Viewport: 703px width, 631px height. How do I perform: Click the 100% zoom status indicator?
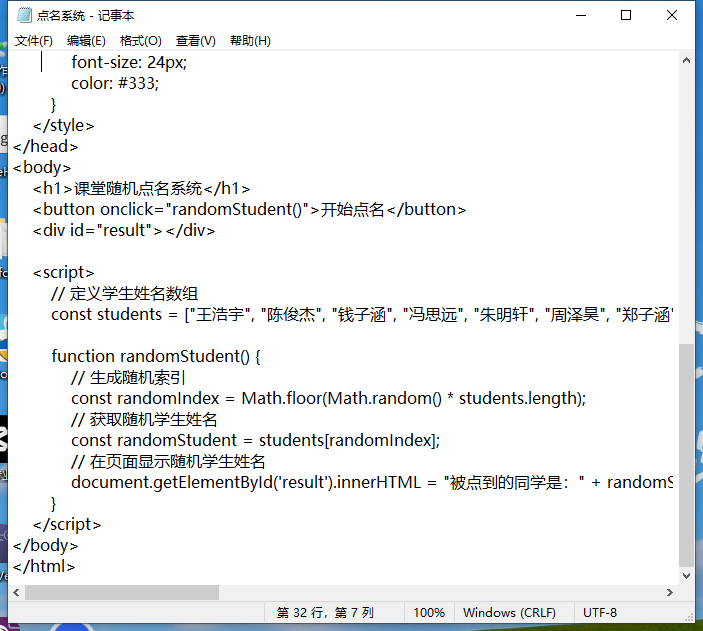[x=428, y=612]
